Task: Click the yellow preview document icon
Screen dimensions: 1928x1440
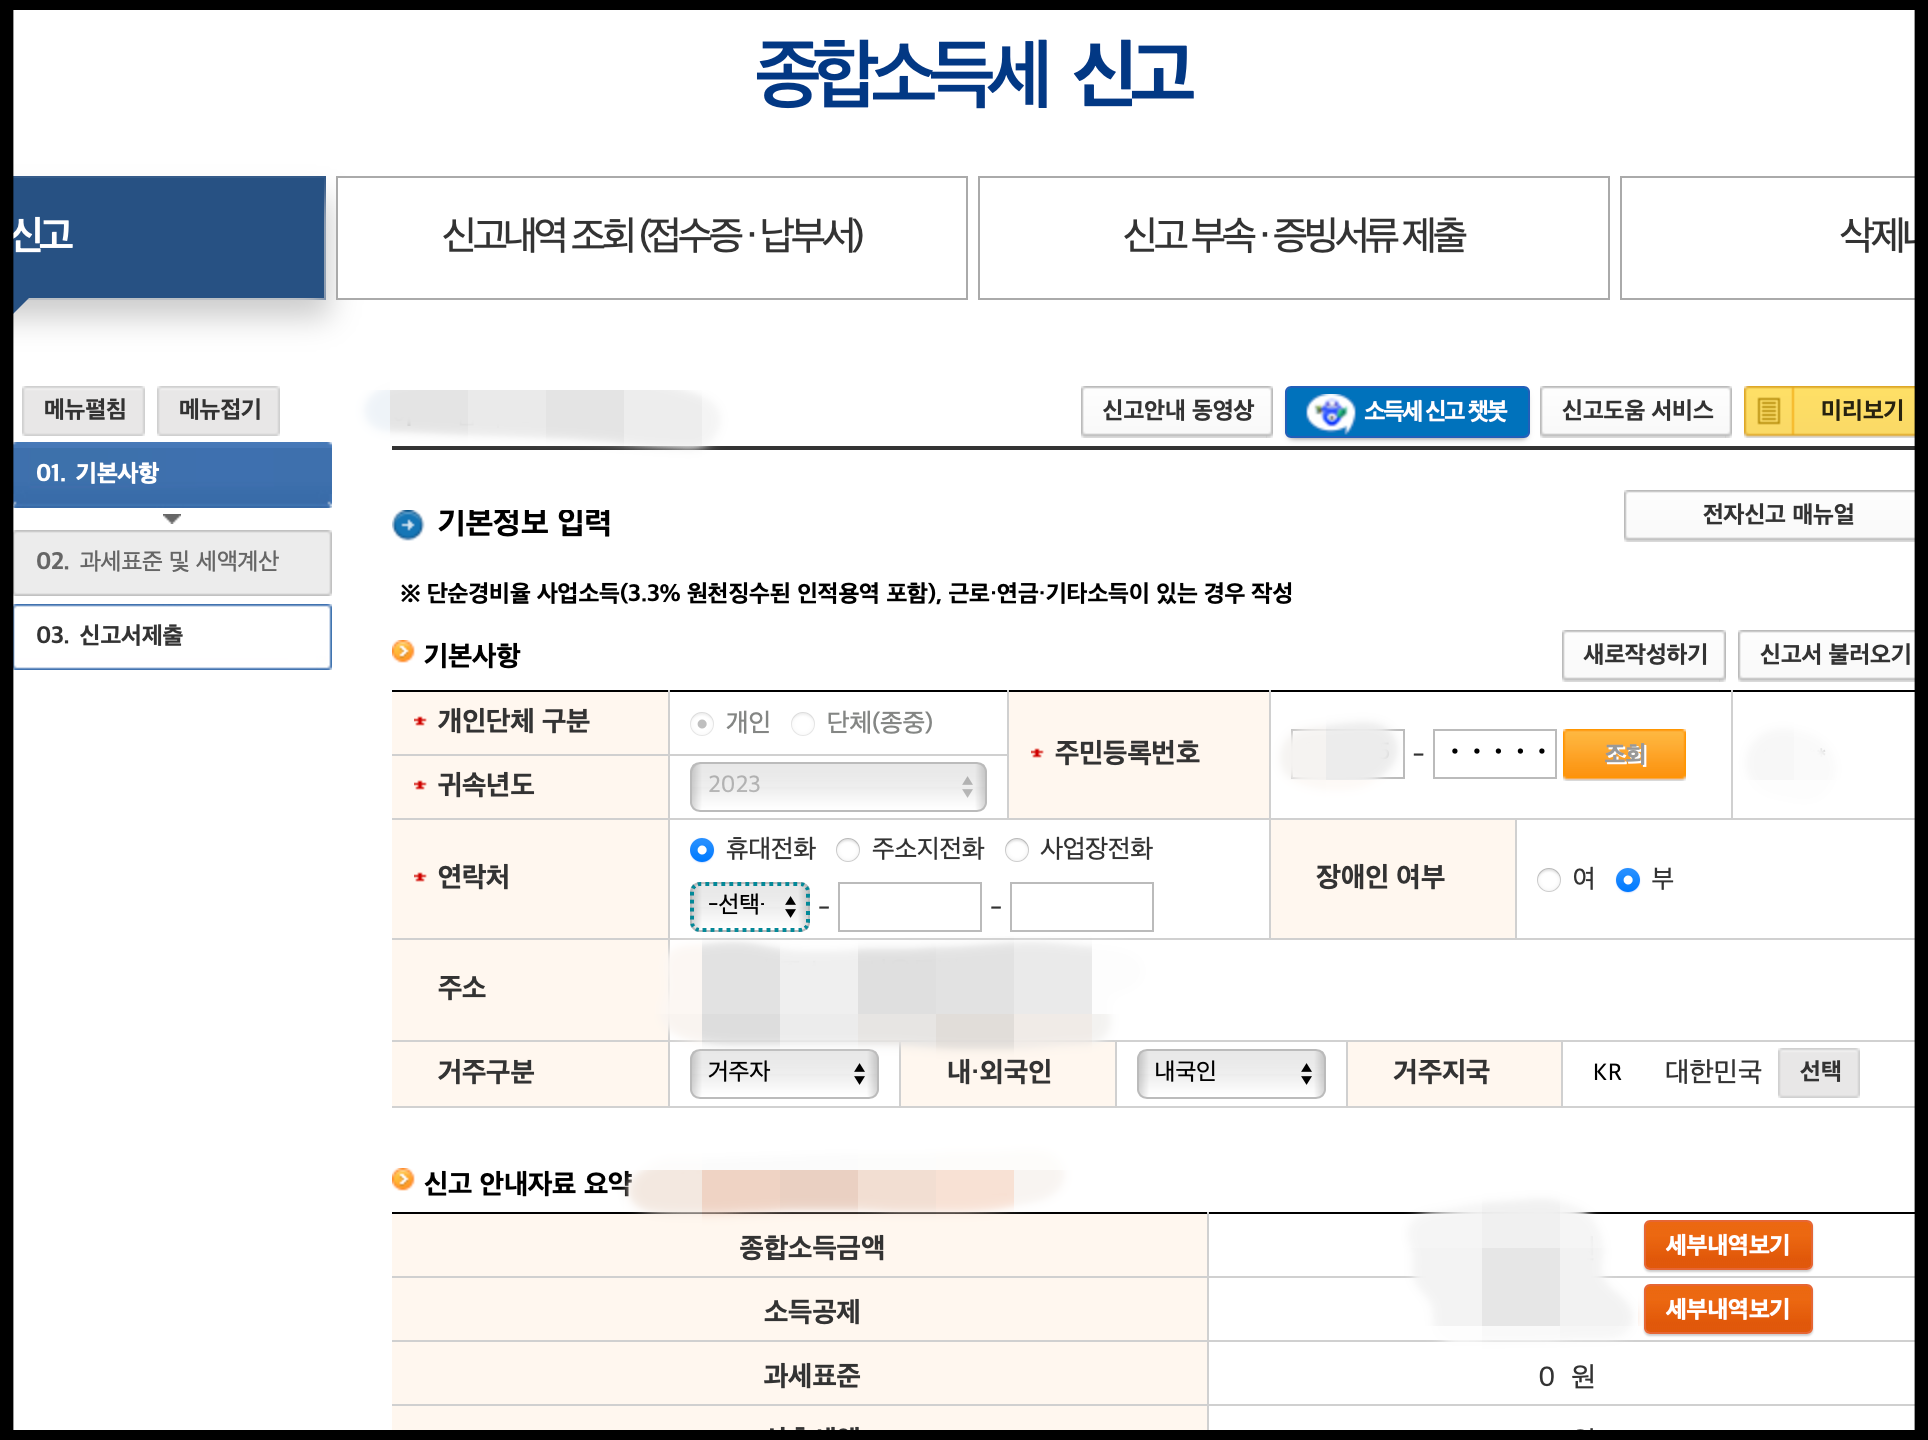Action: point(1768,411)
